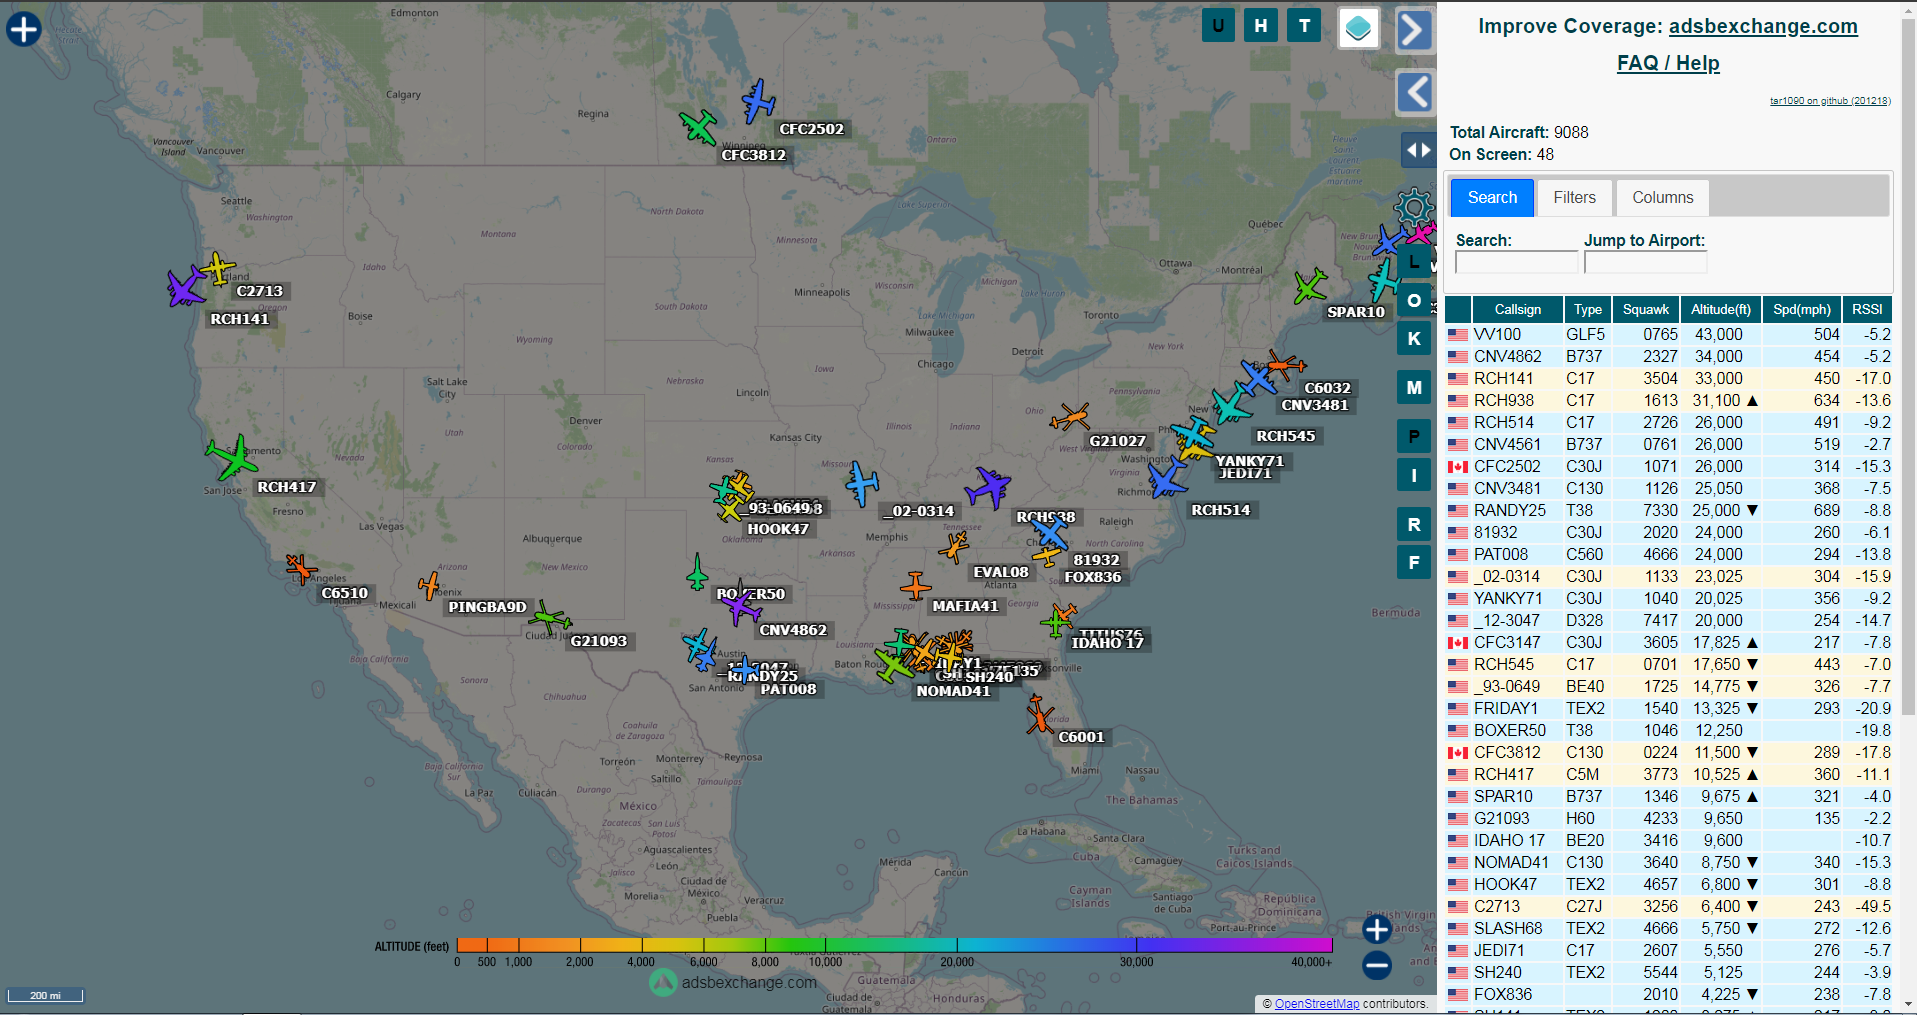Click the MAFIA41 orange aircraft icon on map
This screenshot has height=1015, width=1917.
coord(915,586)
